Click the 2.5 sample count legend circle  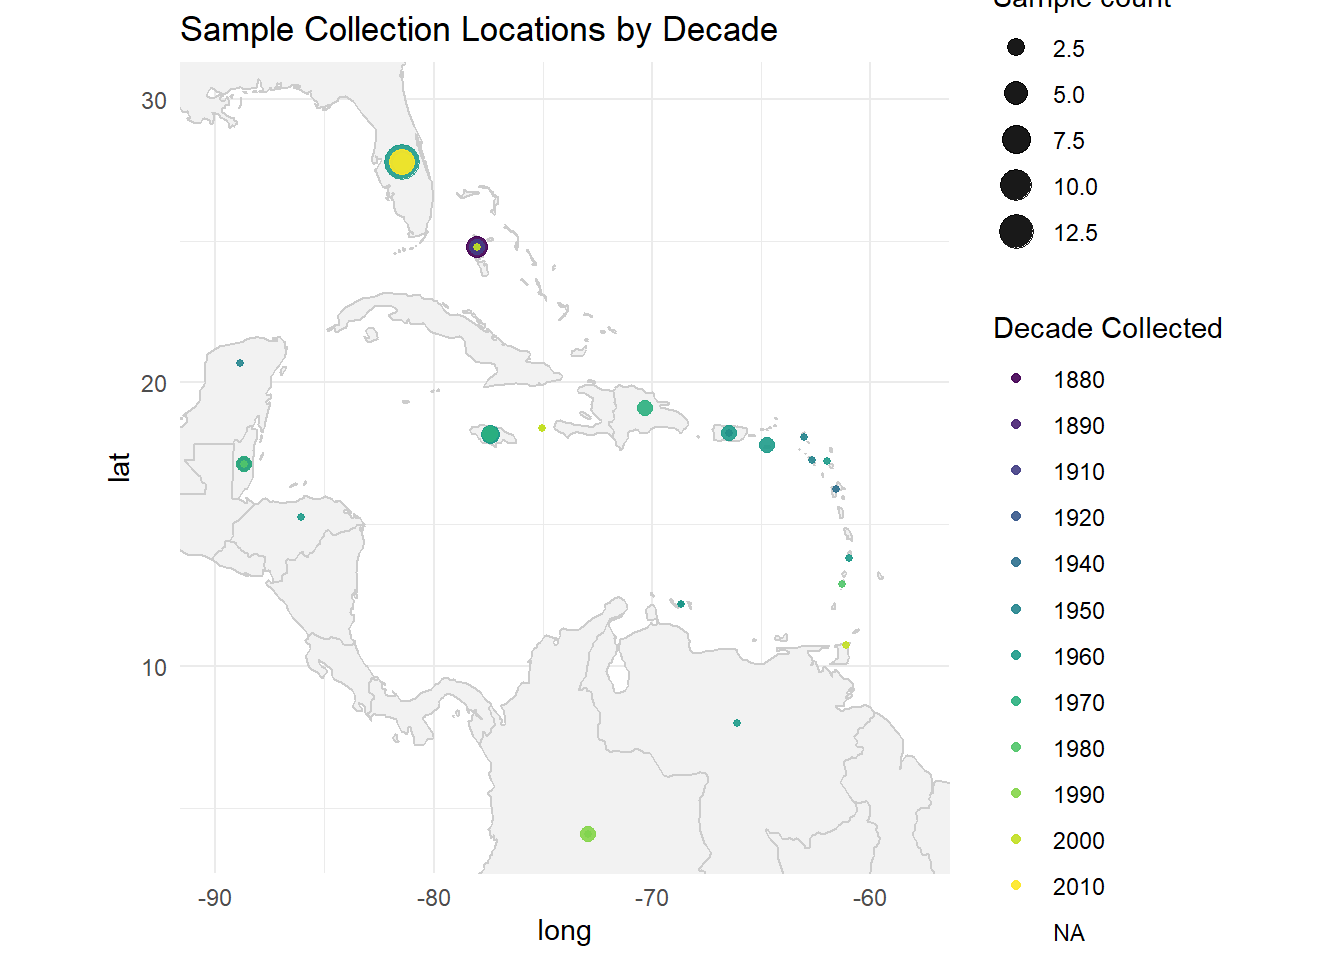pos(1016,47)
